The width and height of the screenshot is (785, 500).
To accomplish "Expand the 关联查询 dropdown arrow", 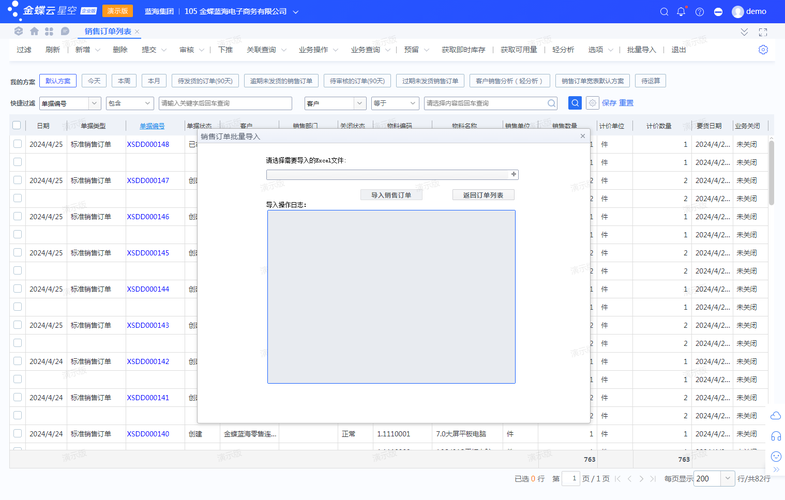I will tap(284, 50).
